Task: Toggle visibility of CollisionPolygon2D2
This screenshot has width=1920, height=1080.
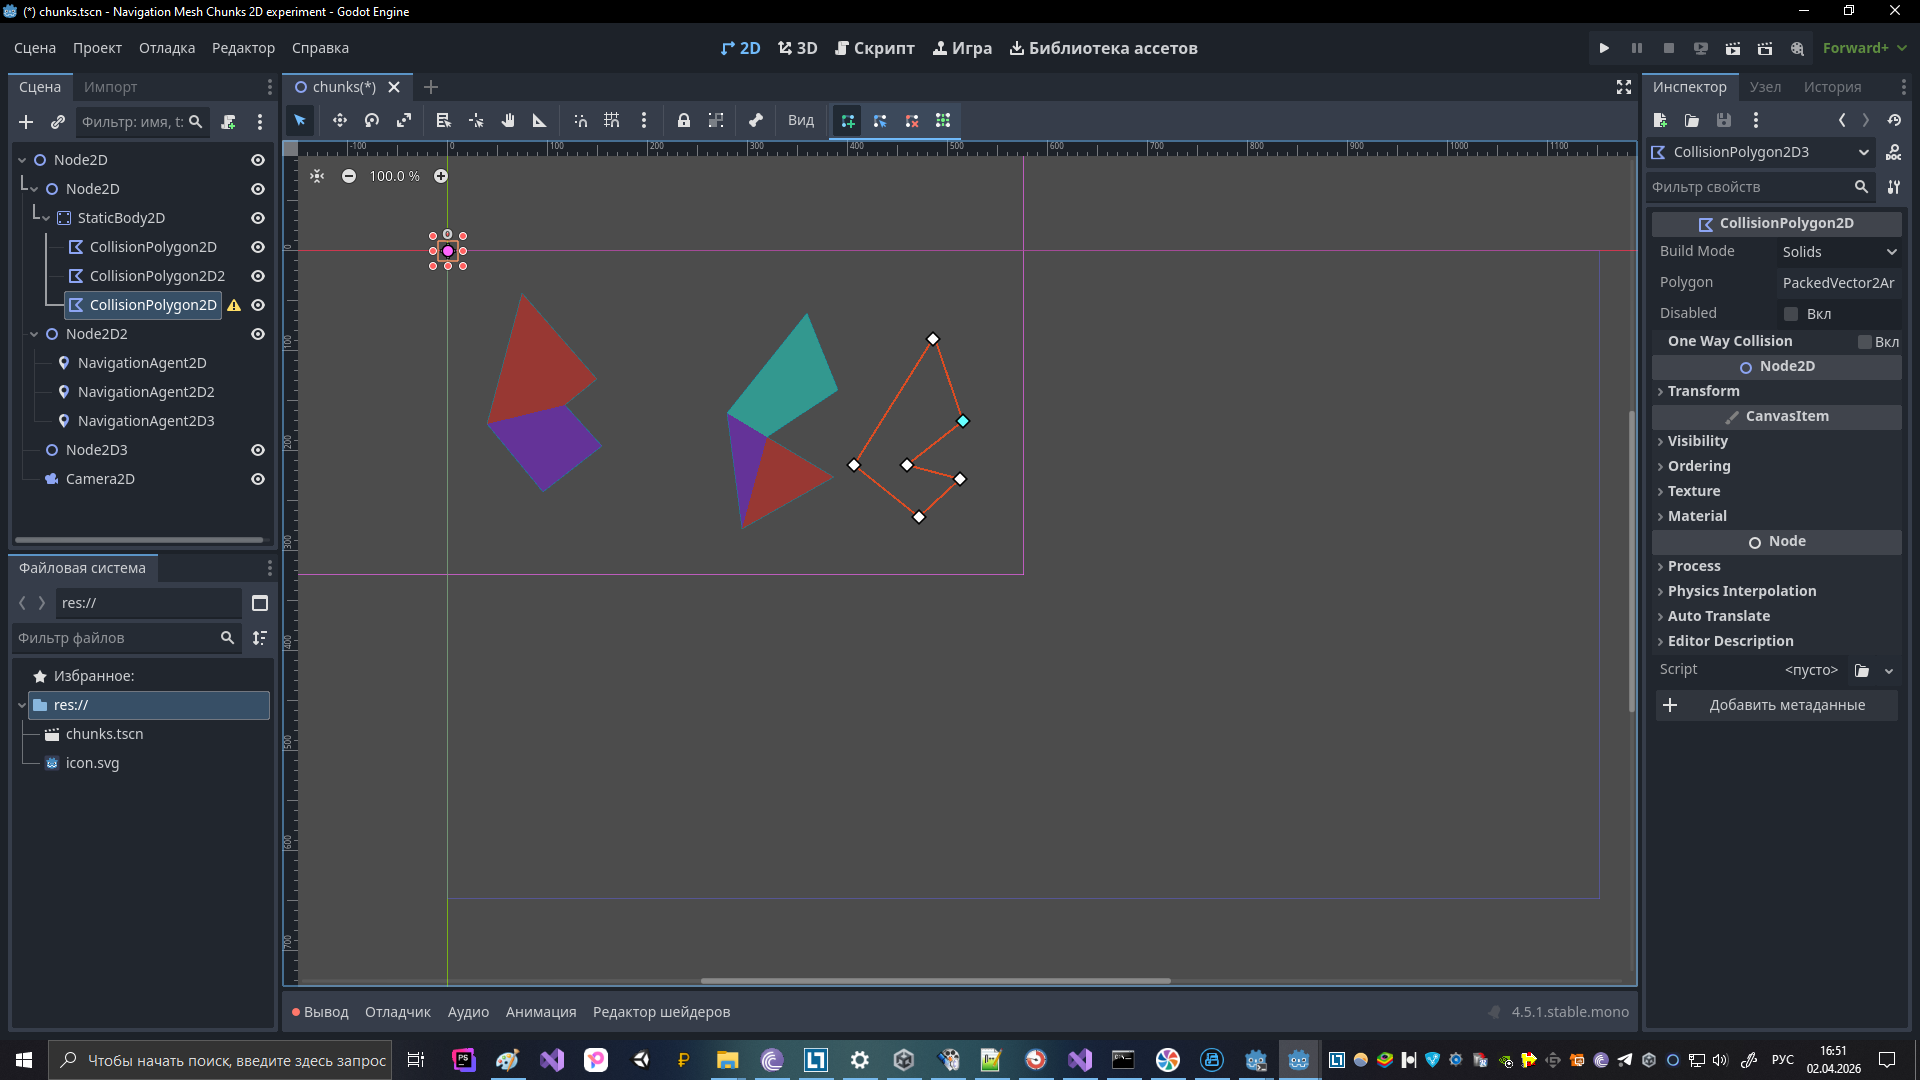Action: pyautogui.click(x=258, y=276)
